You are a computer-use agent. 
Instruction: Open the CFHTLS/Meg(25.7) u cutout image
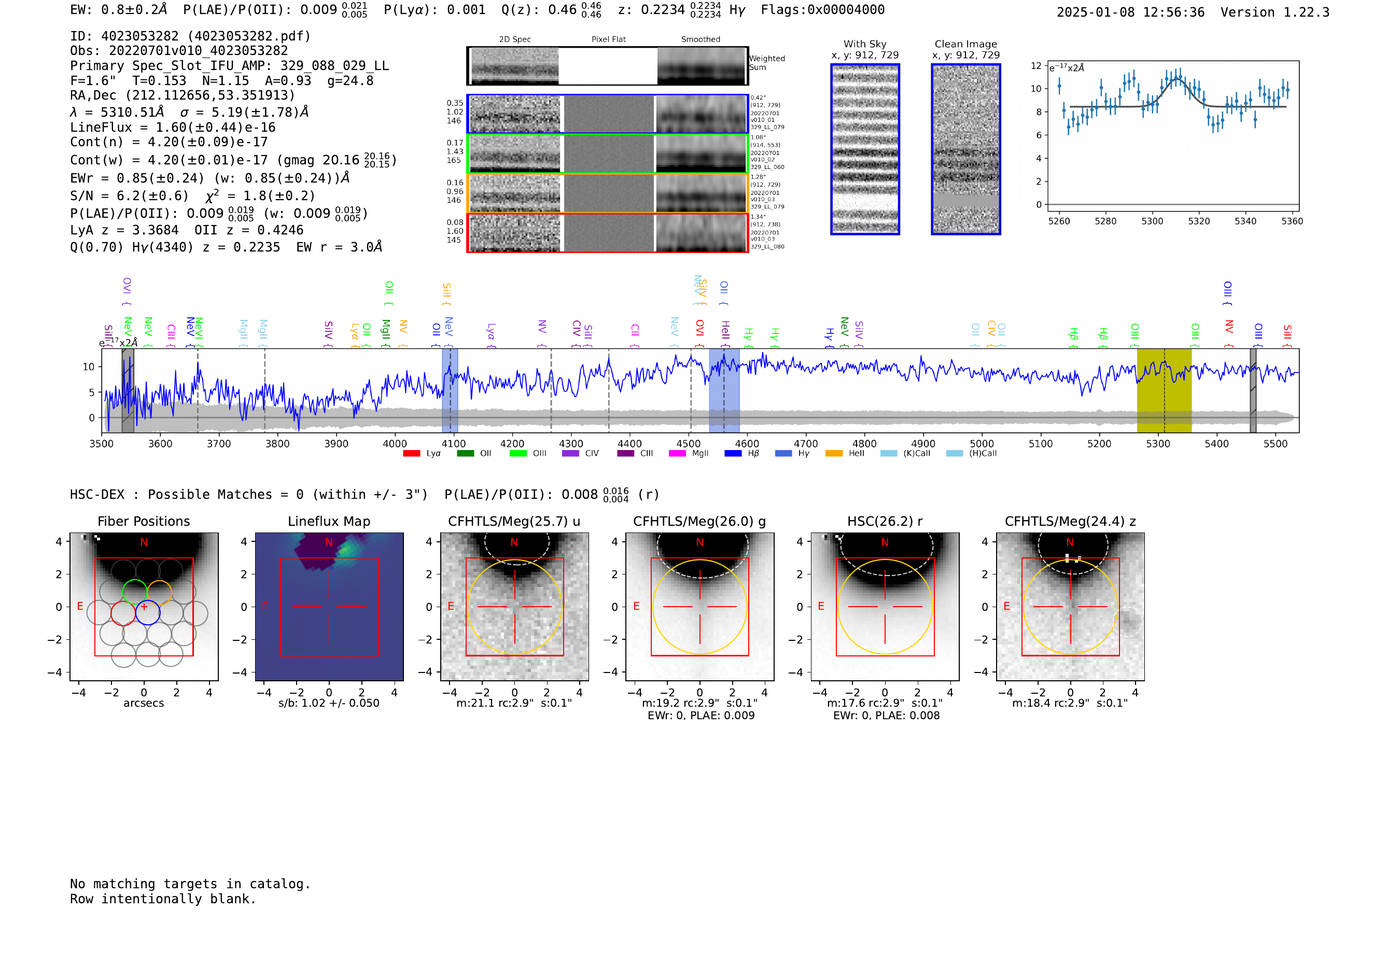tap(514, 607)
